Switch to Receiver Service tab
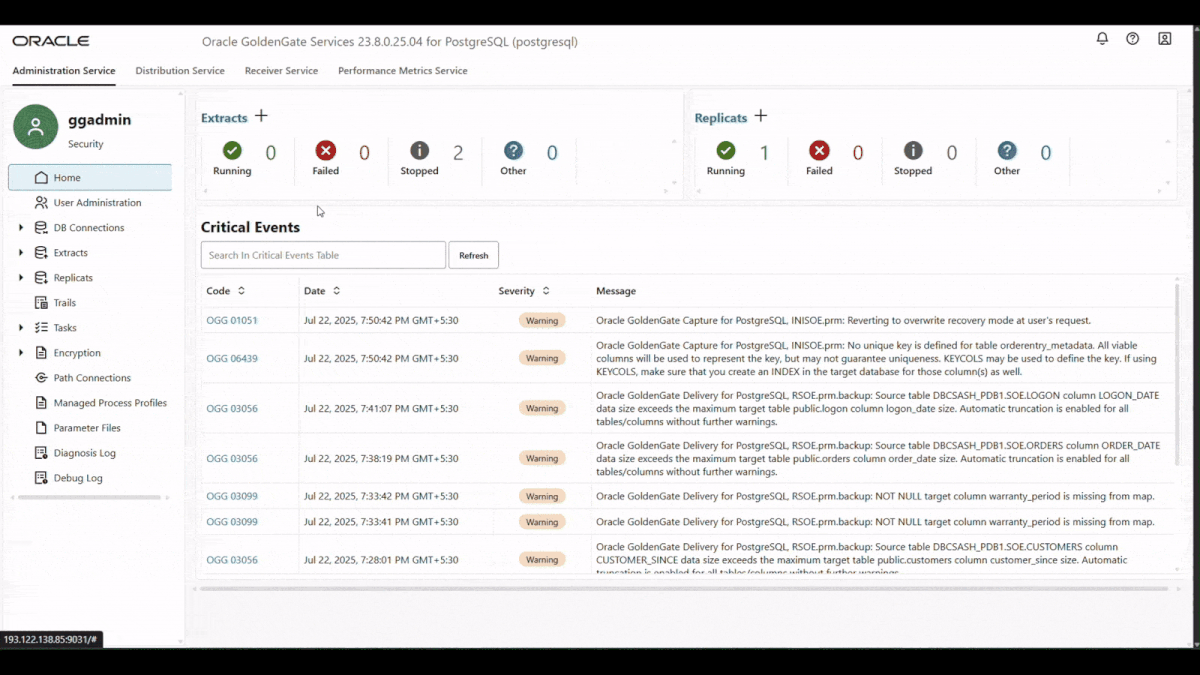This screenshot has height=675, width=1200. coord(281,71)
